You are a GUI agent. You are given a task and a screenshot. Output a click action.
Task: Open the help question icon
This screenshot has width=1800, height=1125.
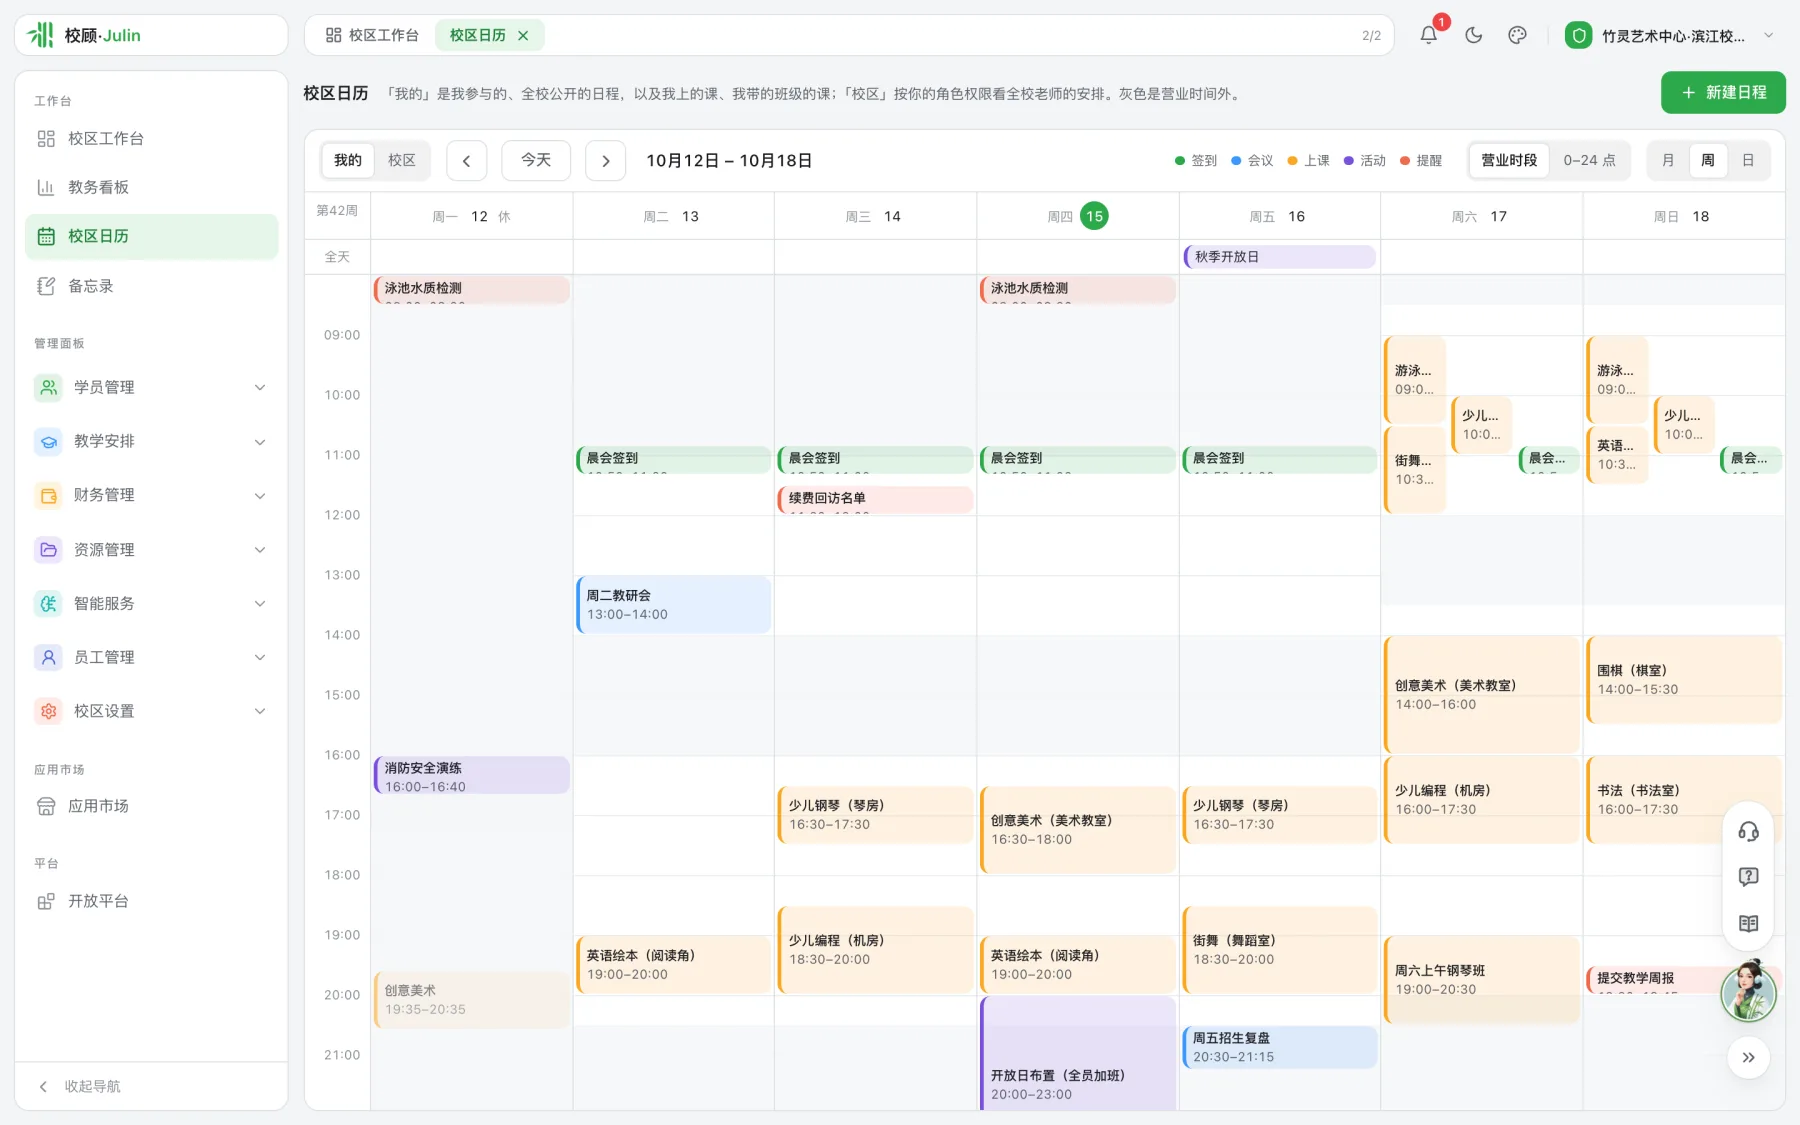pyautogui.click(x=1748, y=877)
